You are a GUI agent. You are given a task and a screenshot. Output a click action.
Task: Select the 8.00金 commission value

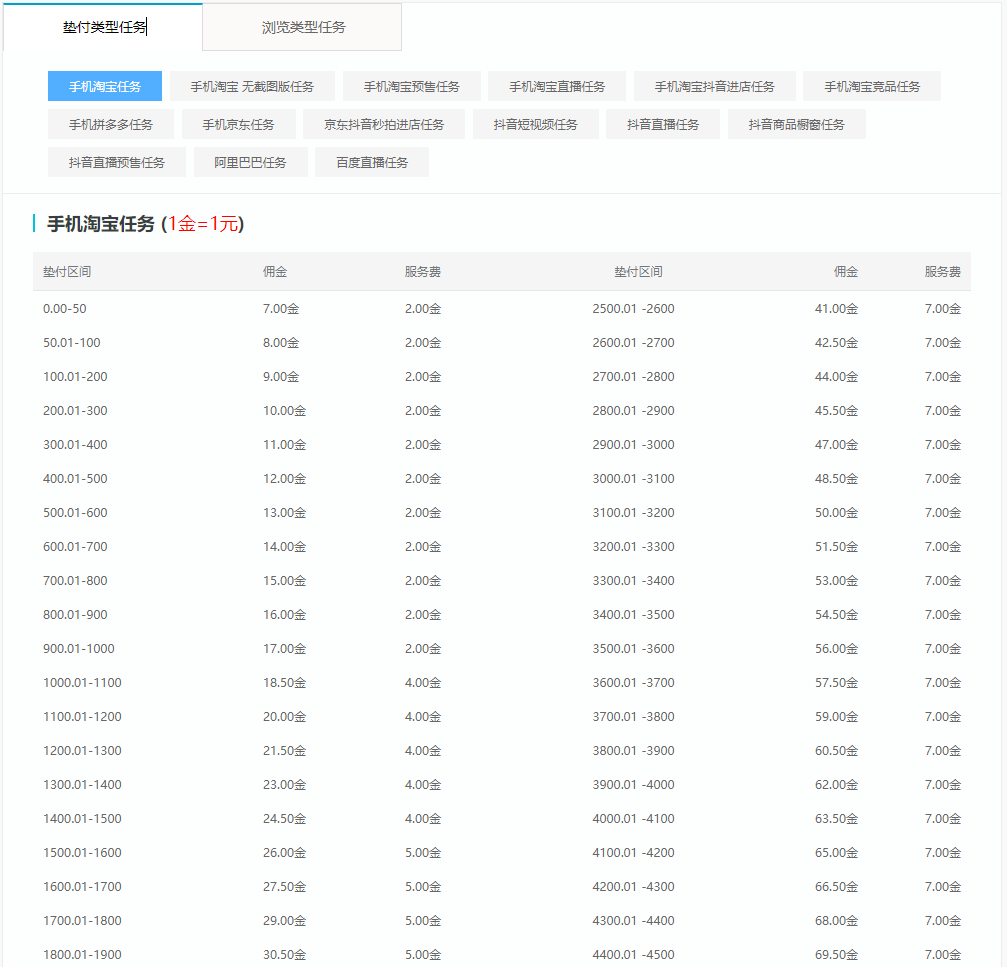pyautogui.click(x=281, y=342)
